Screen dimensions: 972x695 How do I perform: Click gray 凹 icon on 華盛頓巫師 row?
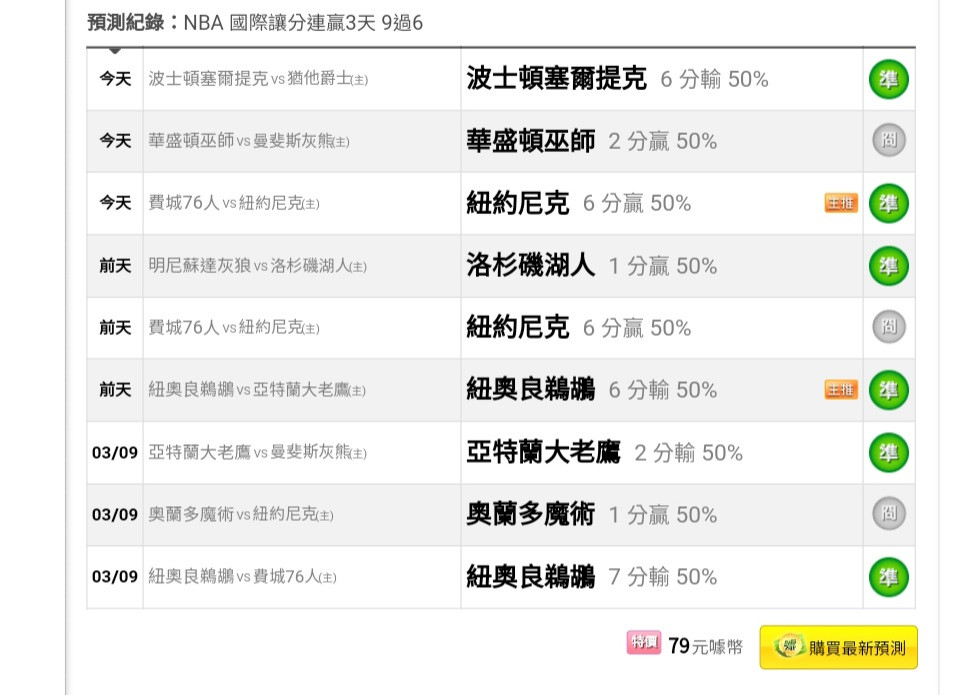[889, 140]
